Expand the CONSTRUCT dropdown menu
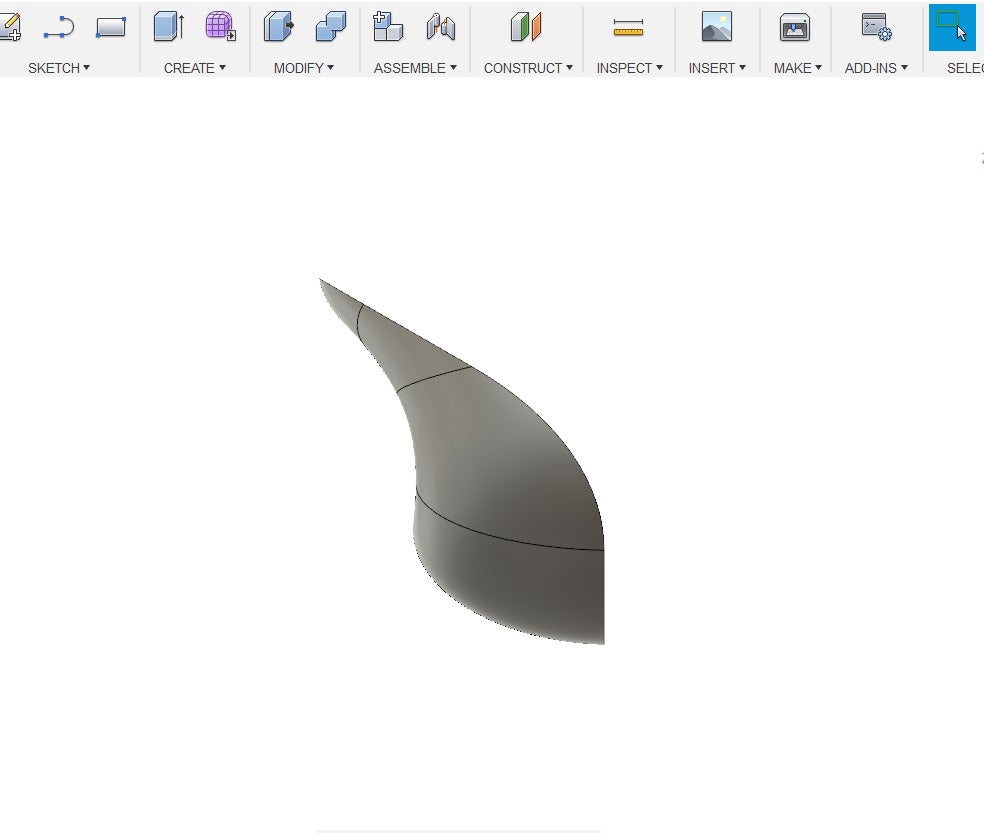This screenshot has height=833, width=984. pyautogui.click(x=528, y=68)
